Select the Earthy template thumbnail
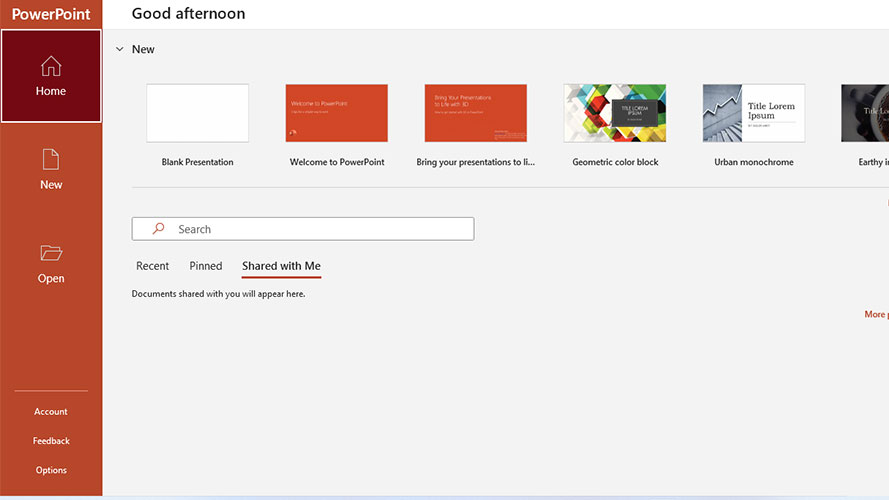 (x=865, y=113)
